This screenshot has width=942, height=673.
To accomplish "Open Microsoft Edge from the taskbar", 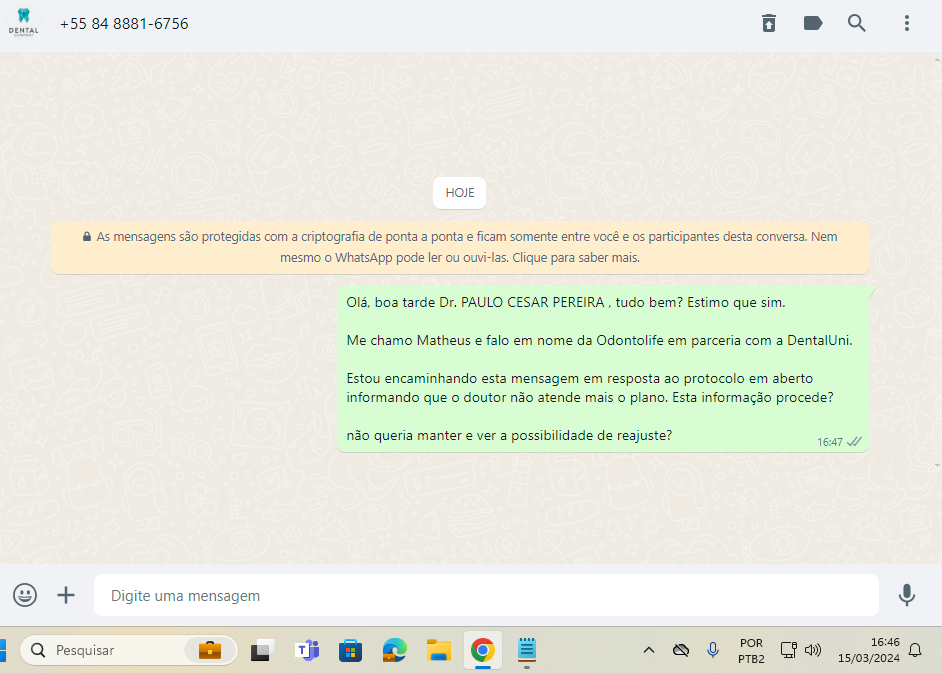I will (394, 650).
